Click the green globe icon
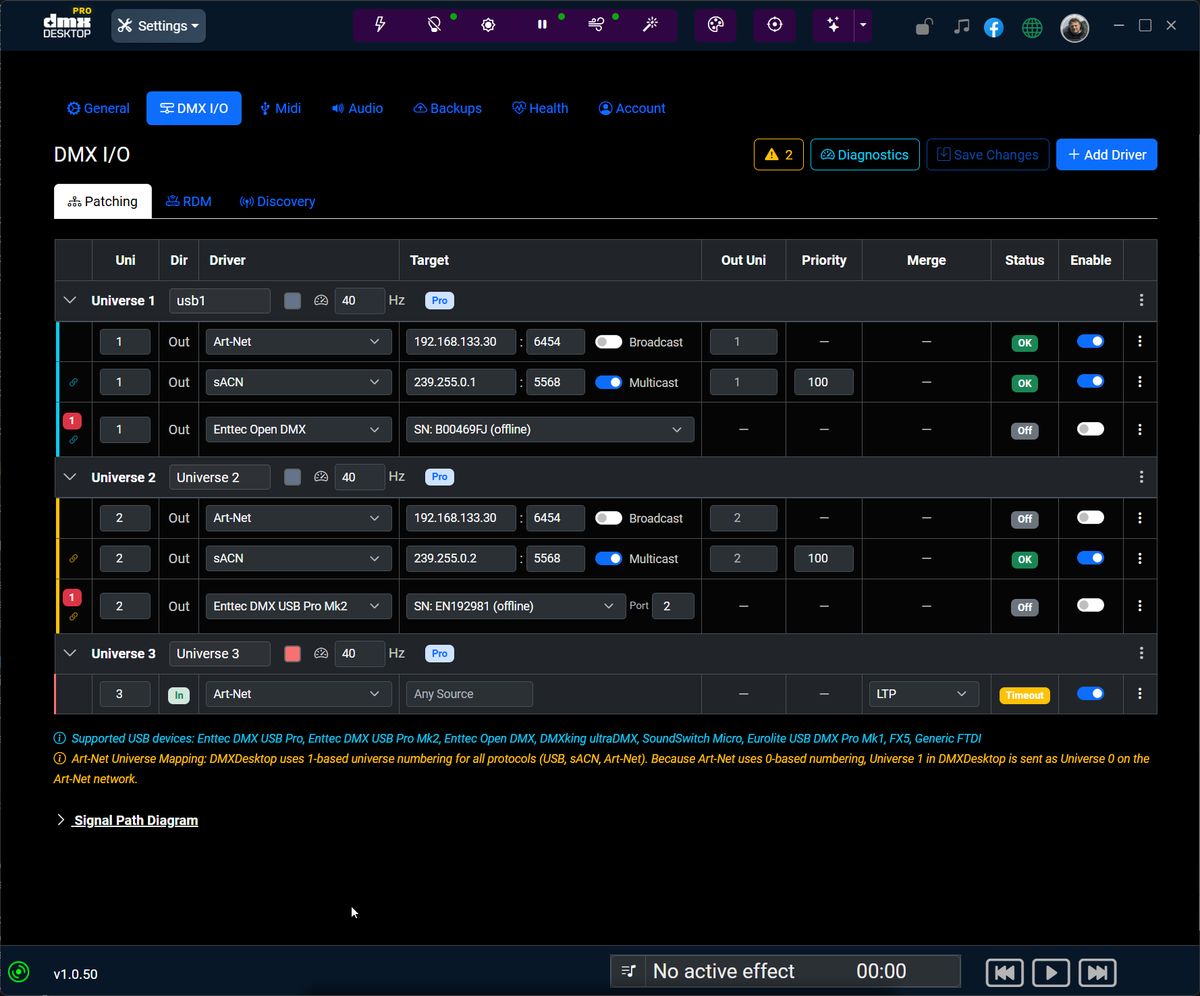 coord(1032,28)
